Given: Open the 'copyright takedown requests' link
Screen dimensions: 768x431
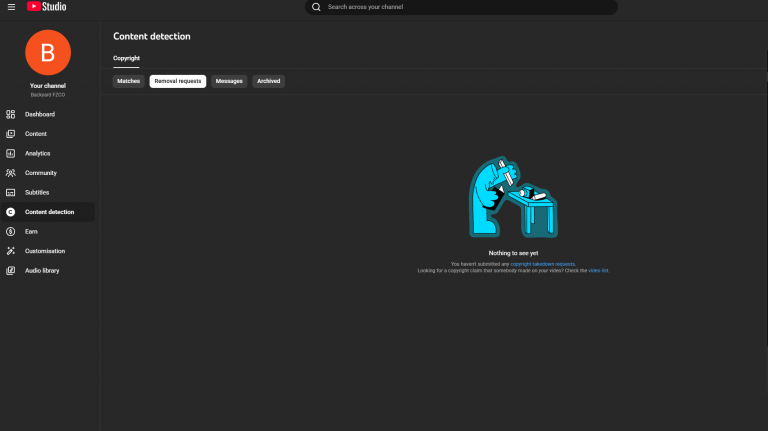Looking at the screenshot, I should coord(542,264).
